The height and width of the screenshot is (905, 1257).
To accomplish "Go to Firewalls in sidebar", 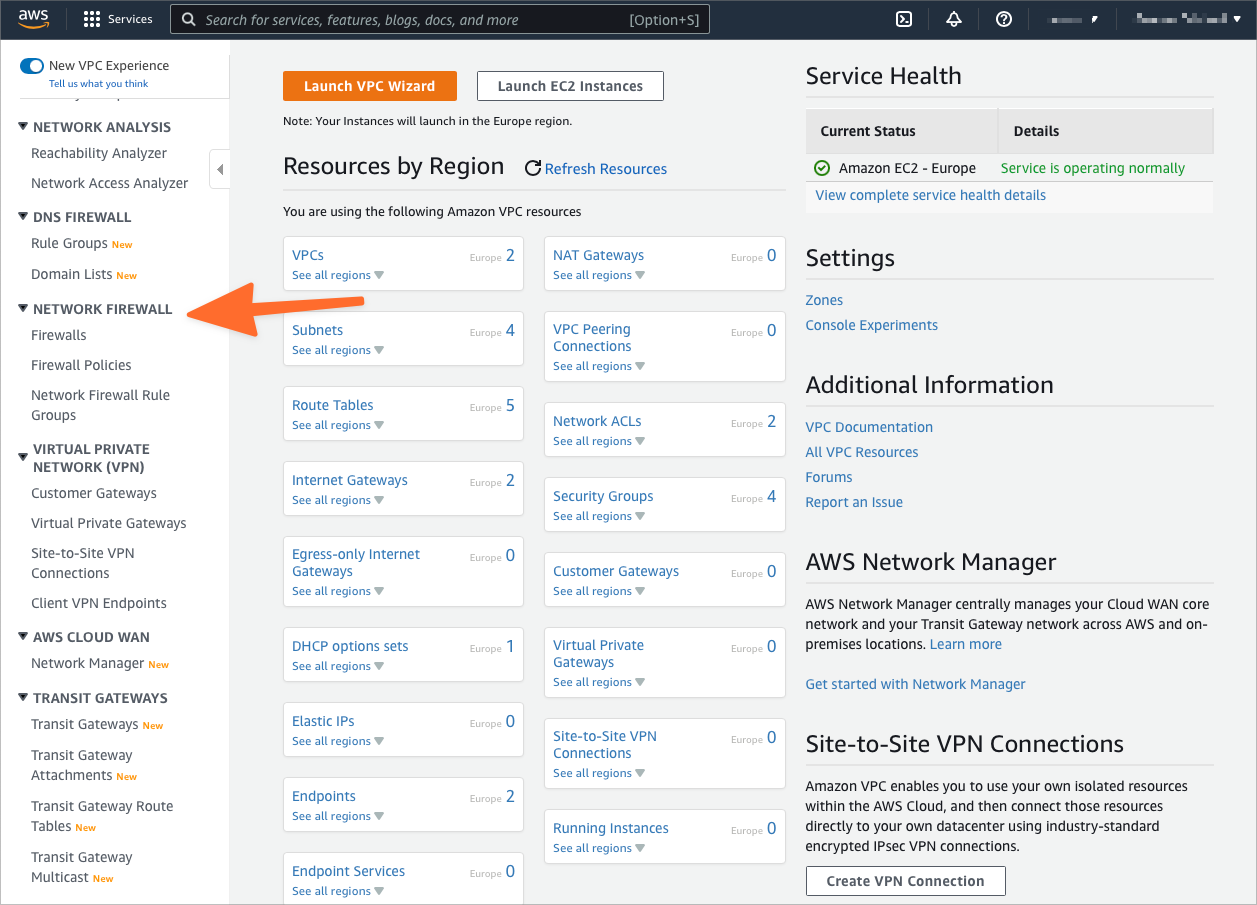I will [x=59, y=335].
